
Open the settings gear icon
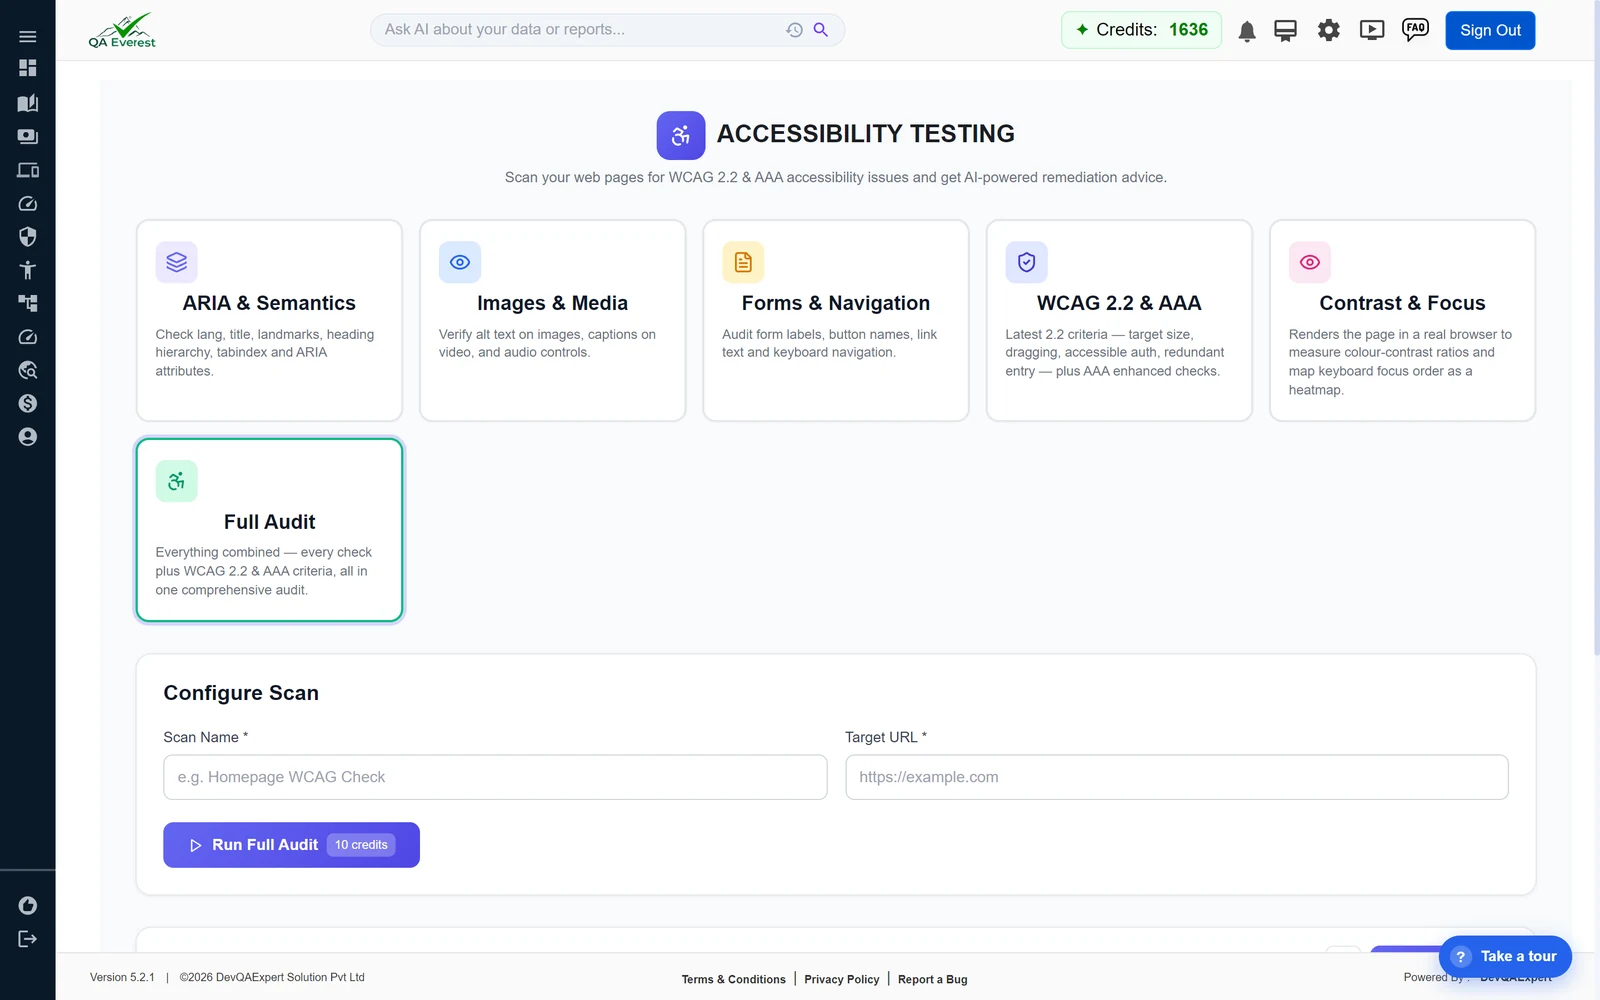(1328, 31)
